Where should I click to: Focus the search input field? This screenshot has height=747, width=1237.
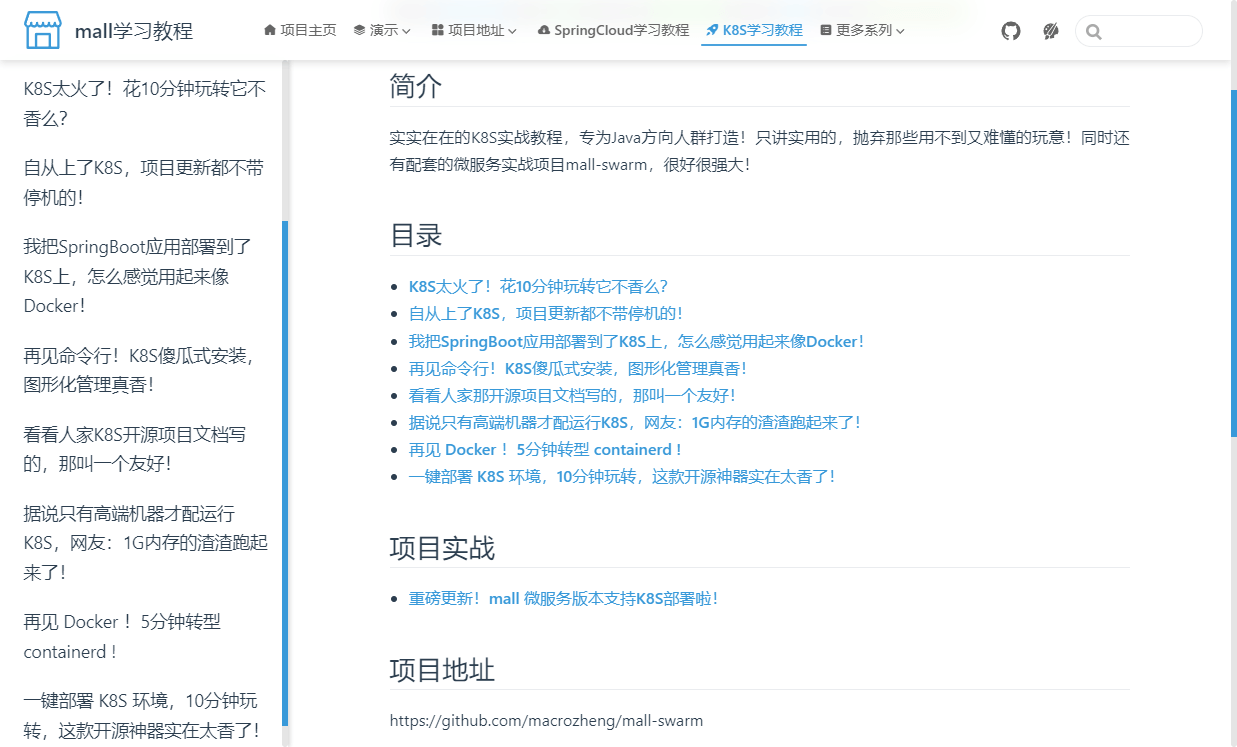1139,31
